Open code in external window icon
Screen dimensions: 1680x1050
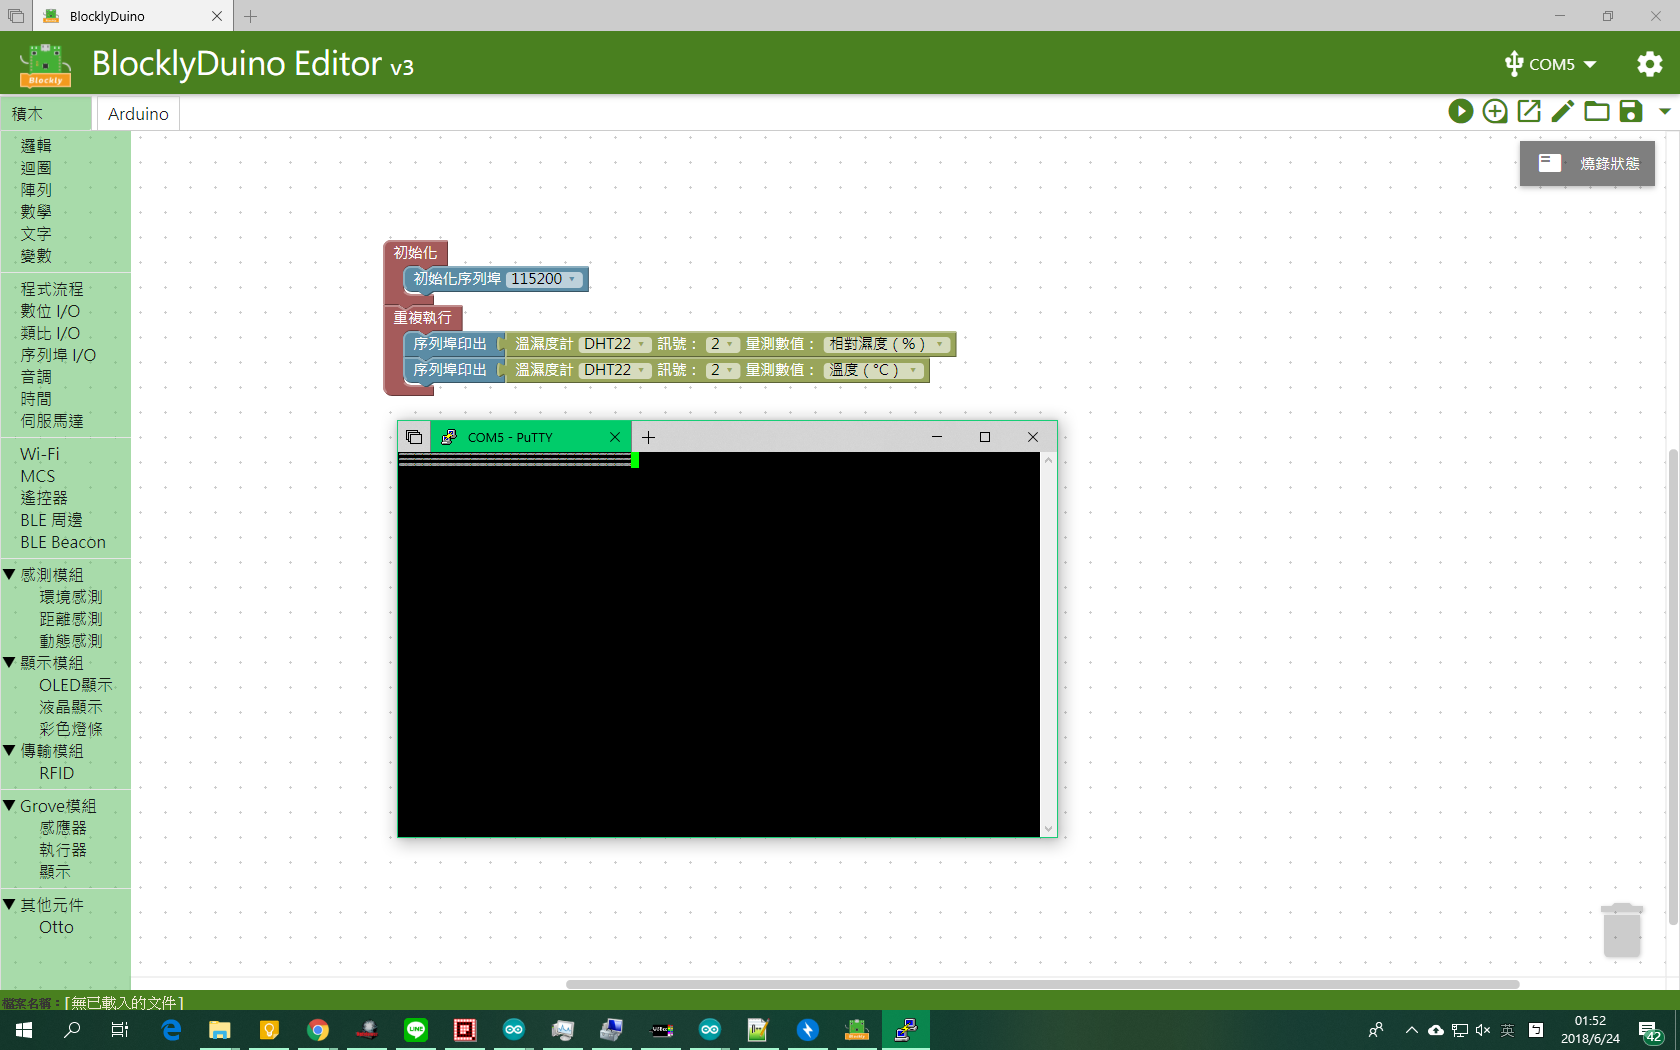click(1529, 111)
